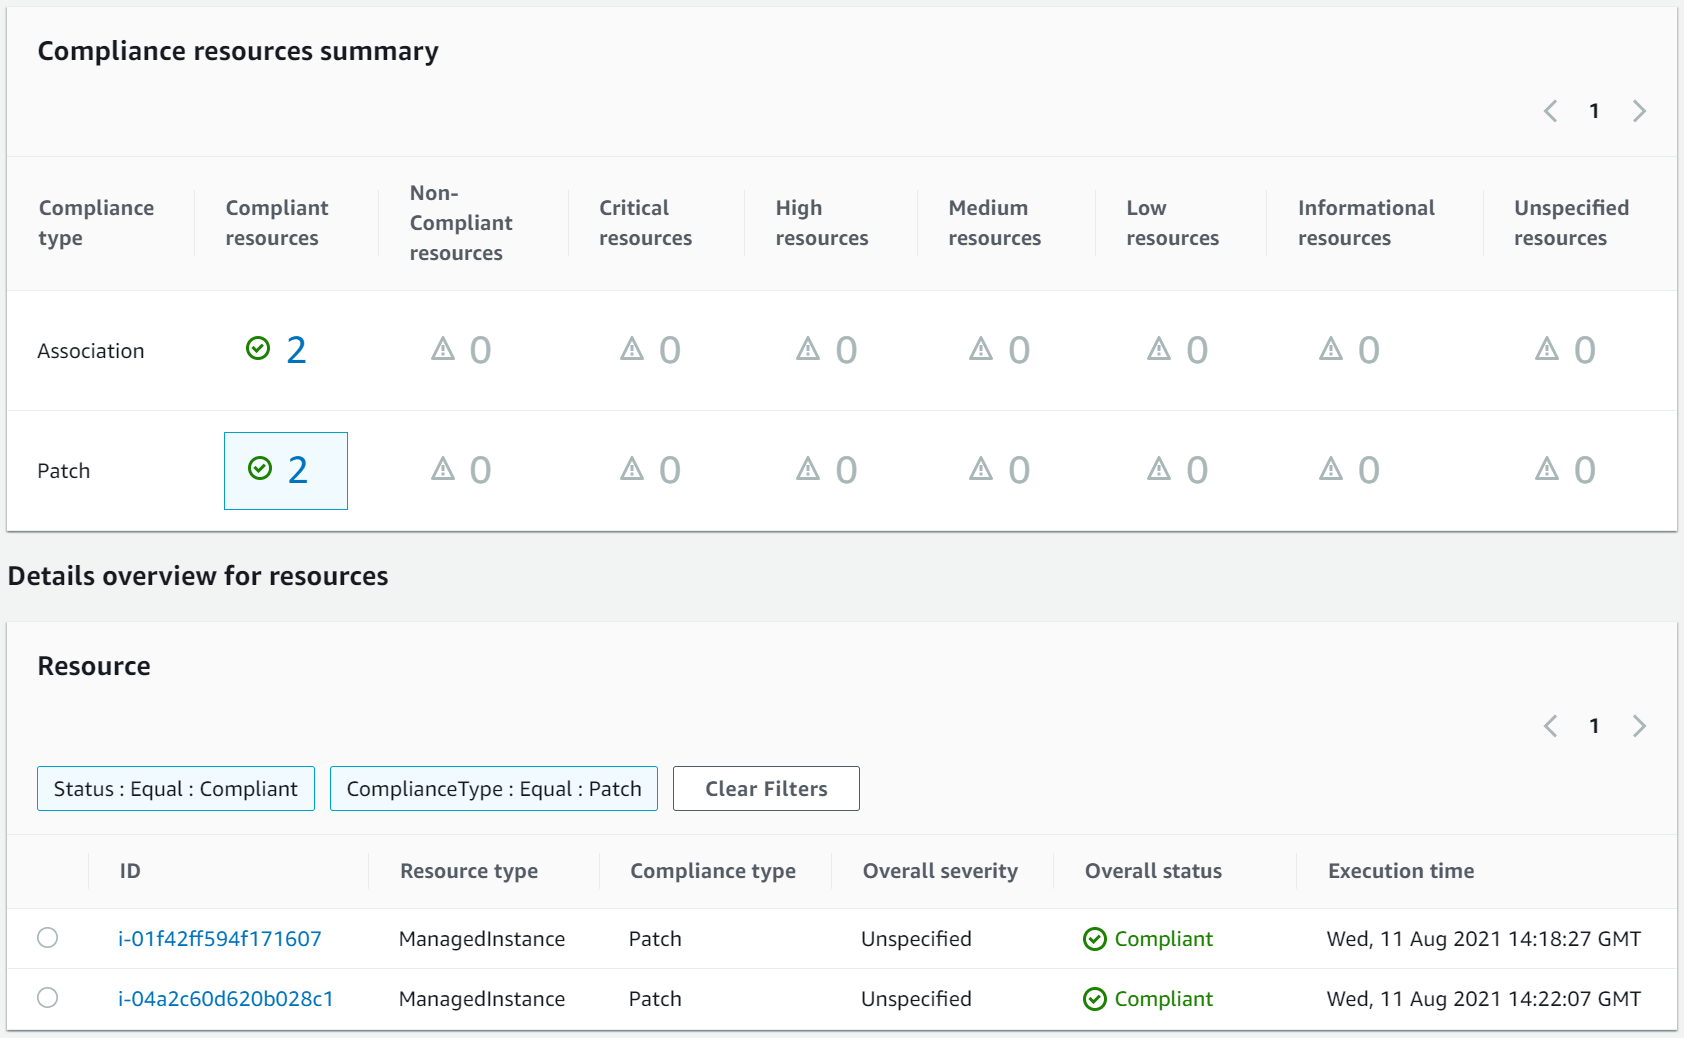Click warning icon for Association critical resources

pyautogui.click(x=632, y=348)
